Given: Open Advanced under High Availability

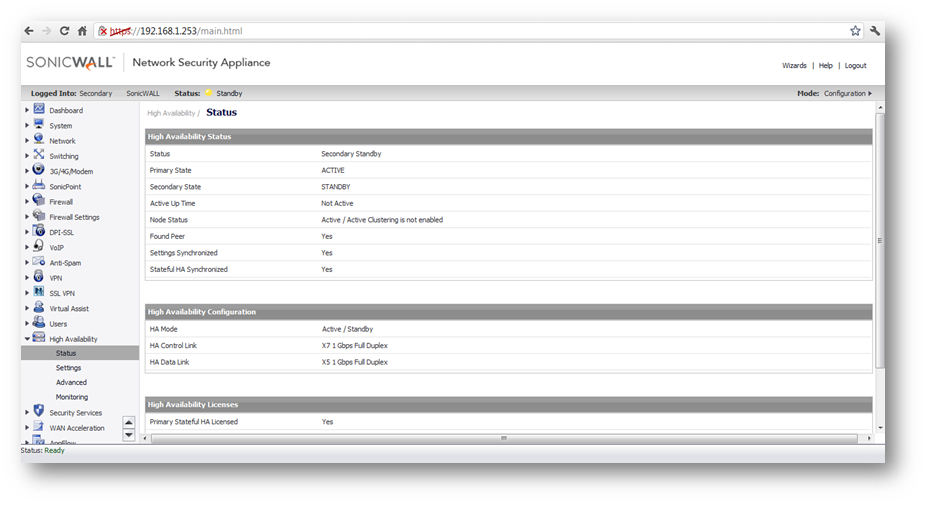Looking at the screenshot, I should click(71, 382).
